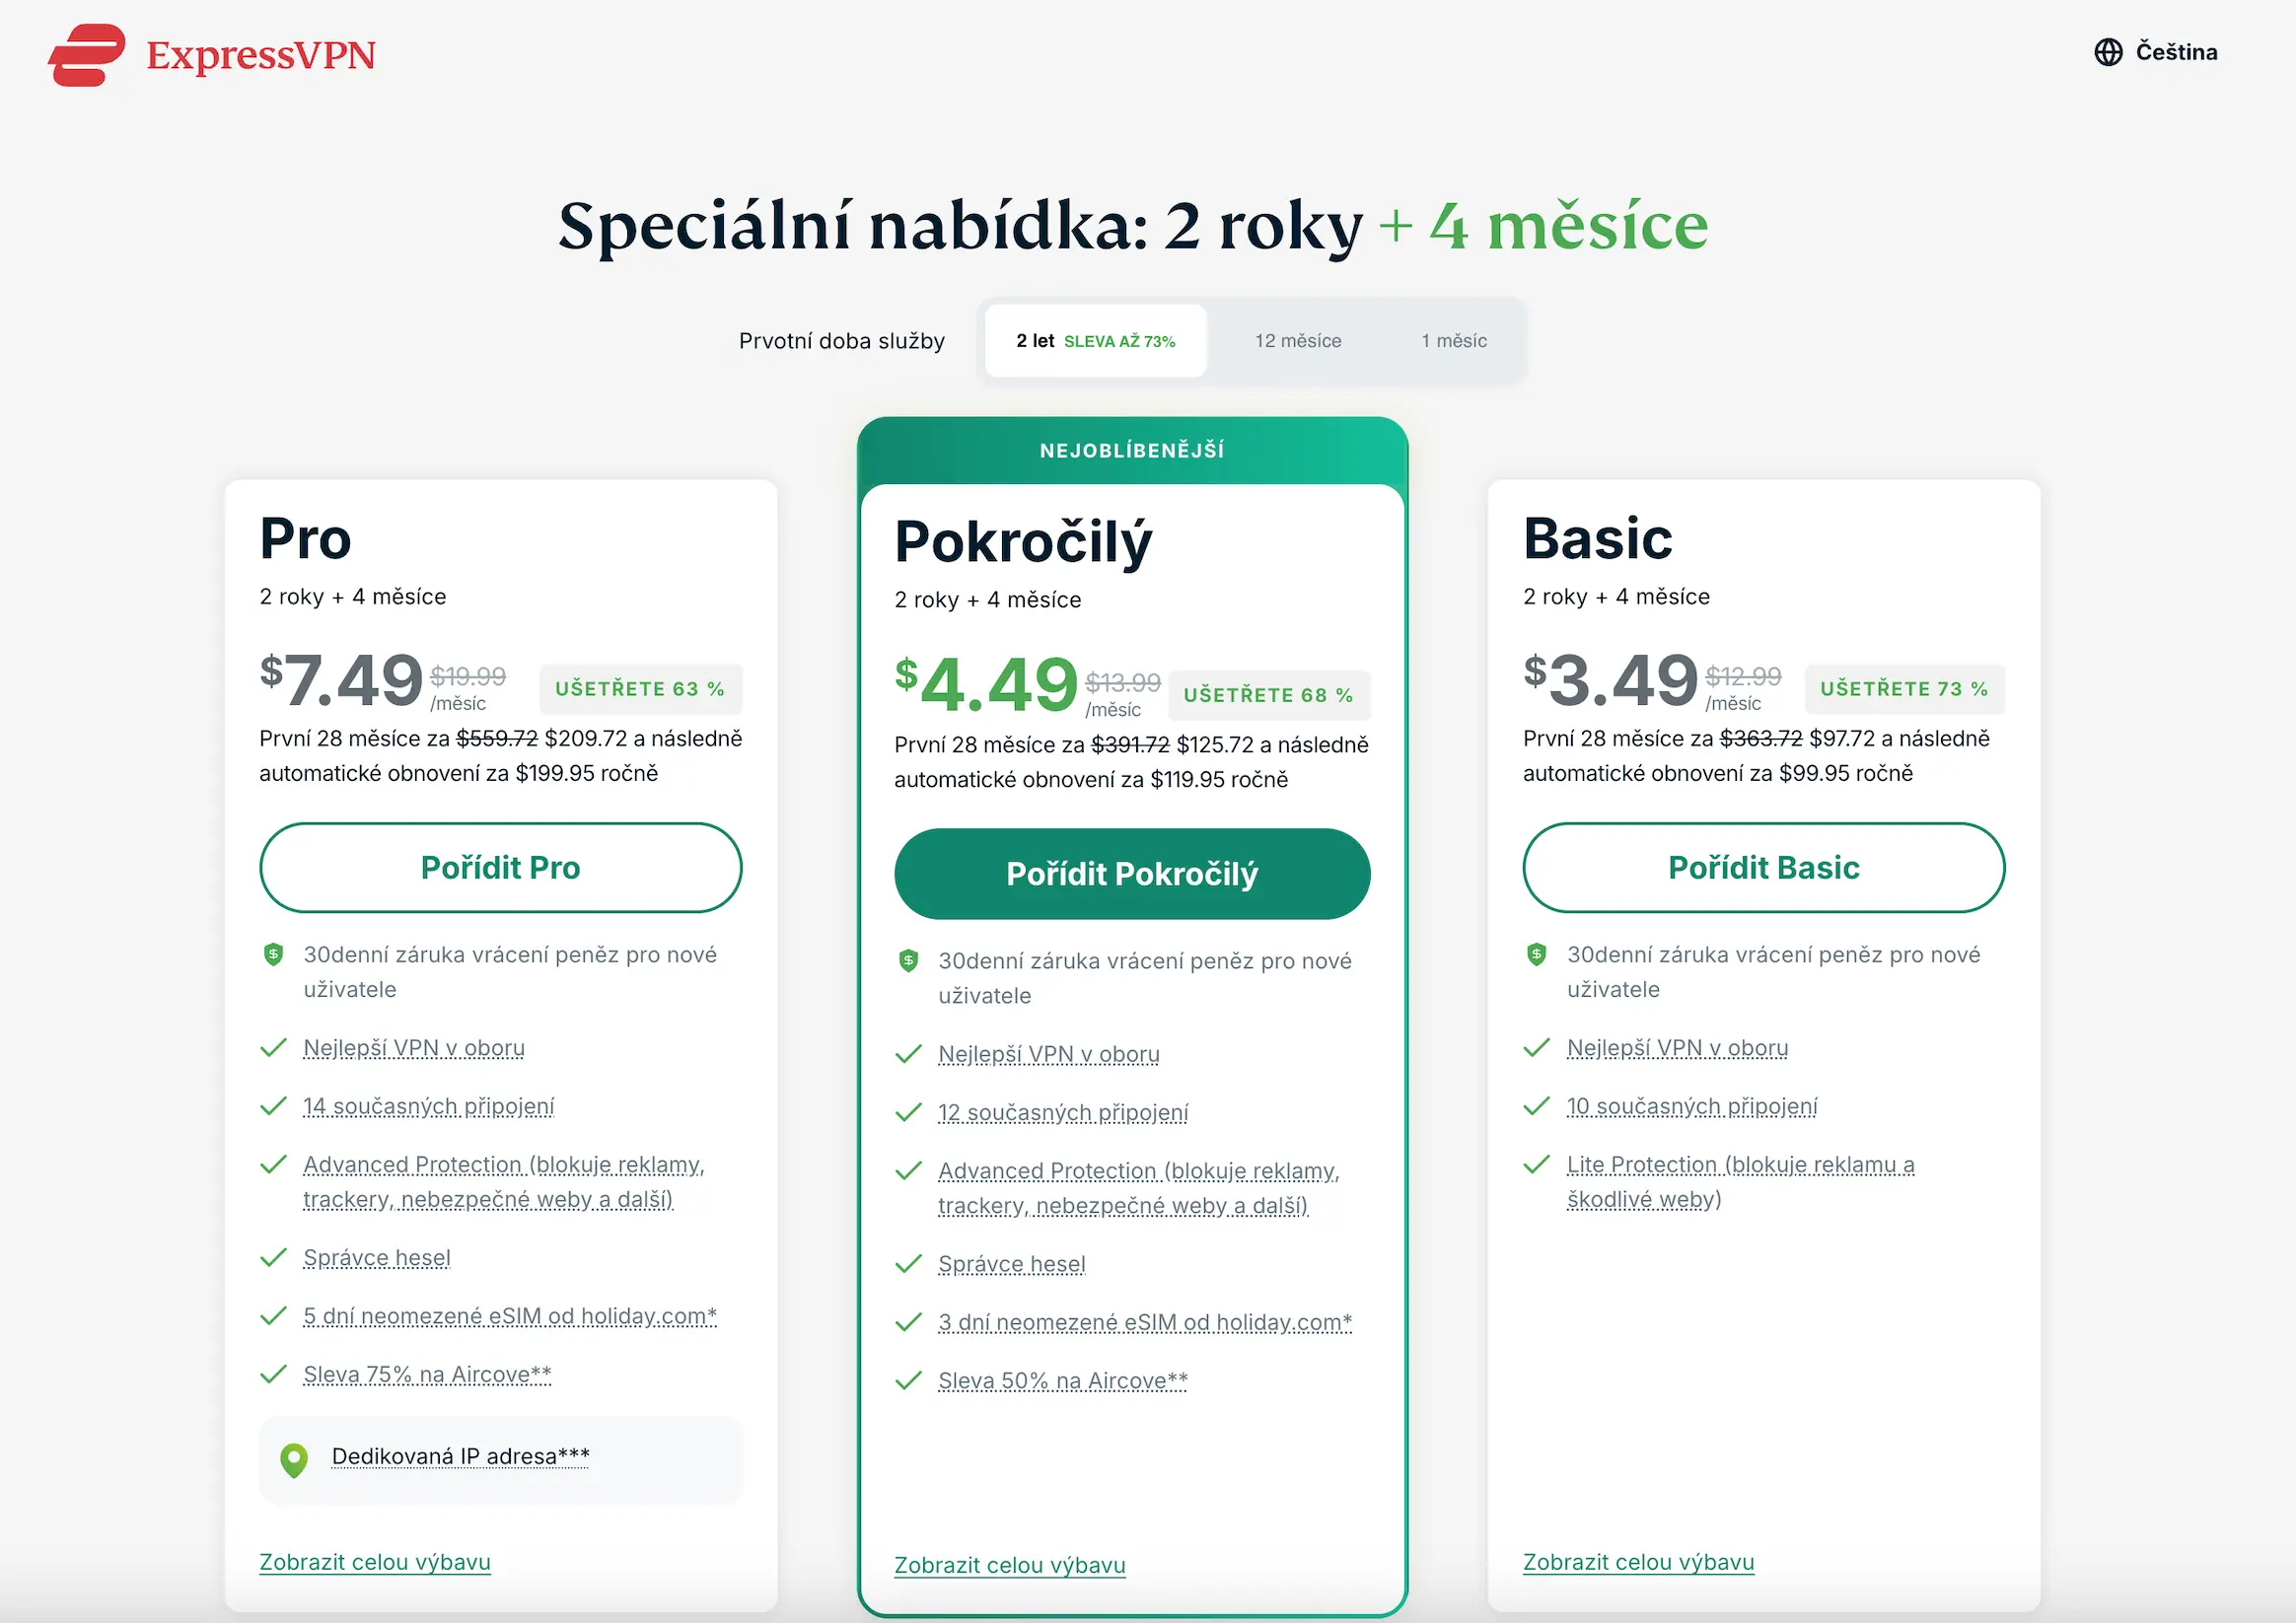Expand full features of Pokročilý plan

tap(1009, 1565)
